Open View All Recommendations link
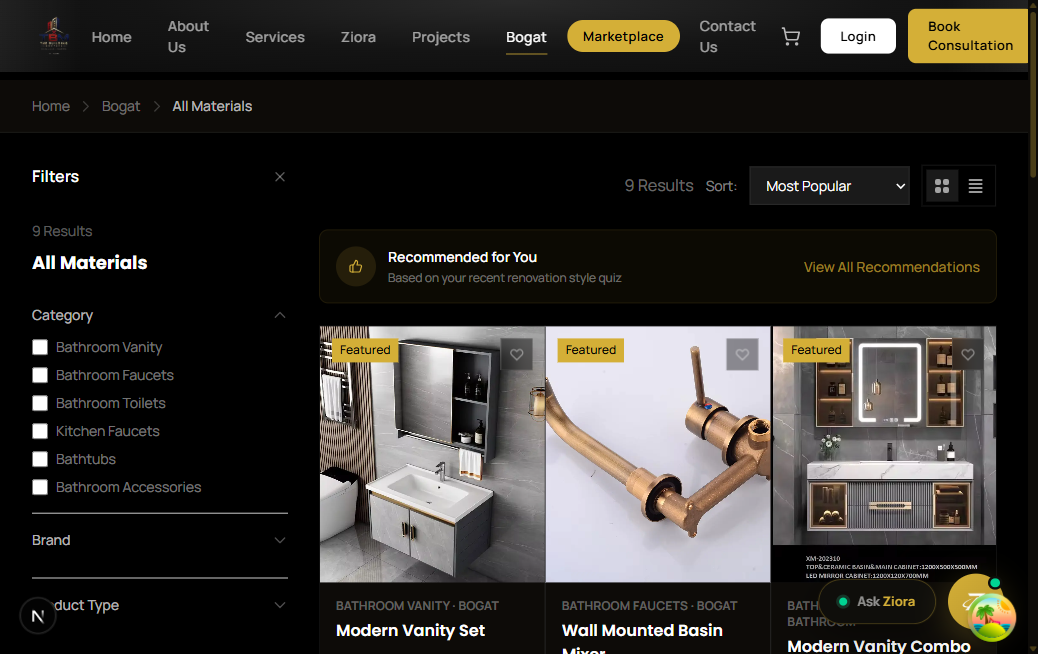This screenshot has height=654, width=1038. (x=892, y=267)
